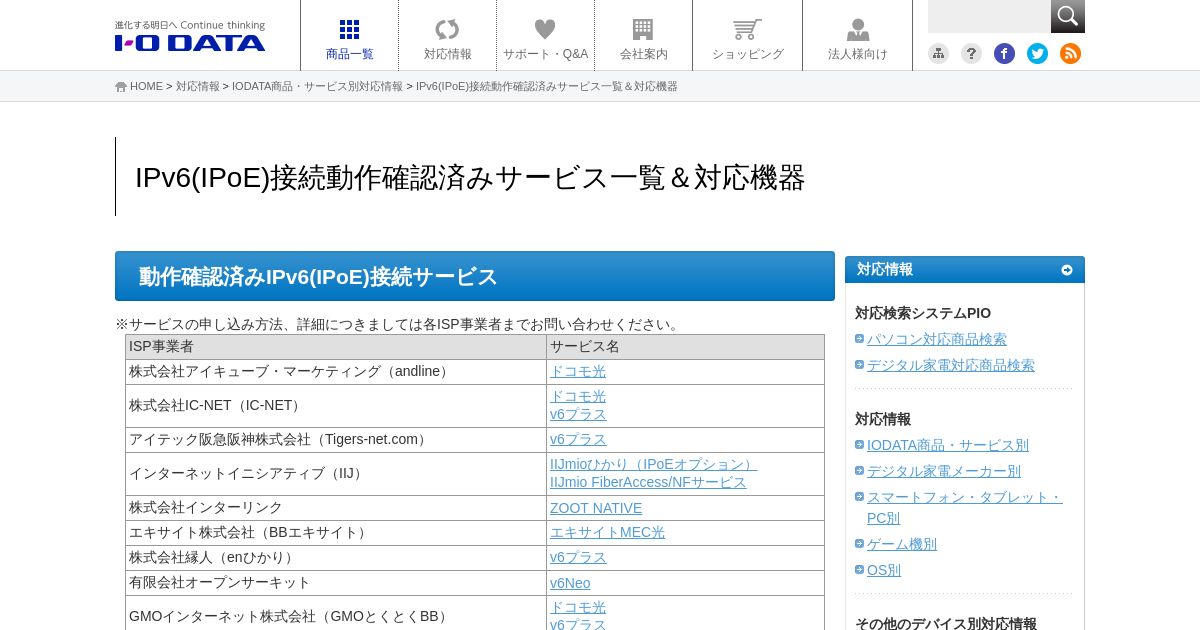This screenshot has width=1200, height=630.
Task: Click the 動作確認済みIPv6(IPoE)接続サービス heading
Action: point(475,276)
